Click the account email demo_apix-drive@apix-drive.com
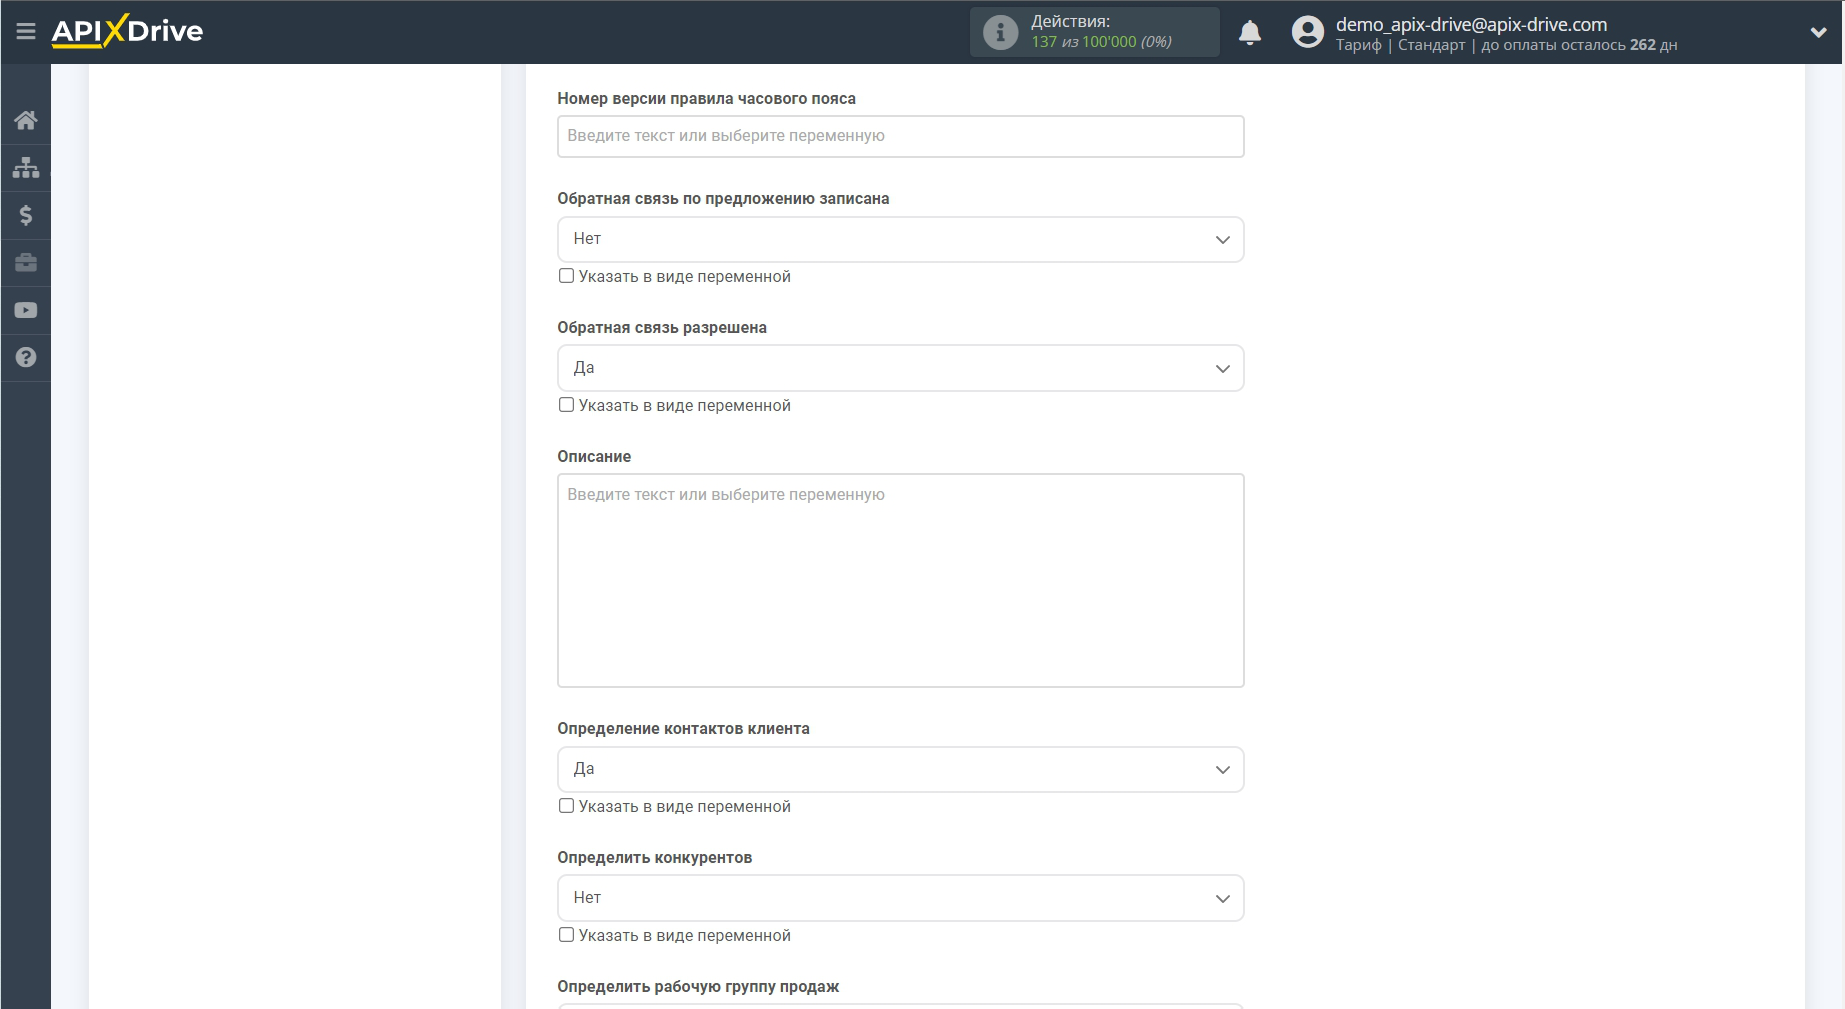 (x=1471, y=24)
